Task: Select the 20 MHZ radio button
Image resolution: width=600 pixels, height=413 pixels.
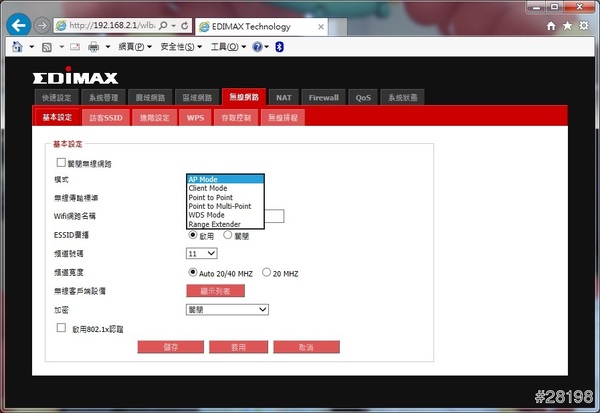Action: pos(266,272)
